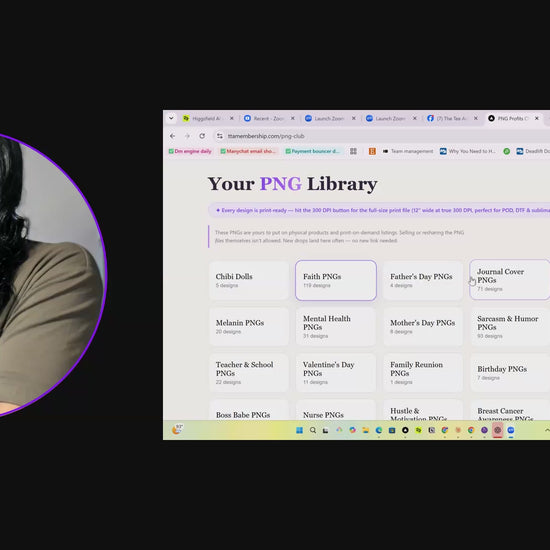Open the Journal Cover PNGs card
550x550 pixels.
(510, 280)
